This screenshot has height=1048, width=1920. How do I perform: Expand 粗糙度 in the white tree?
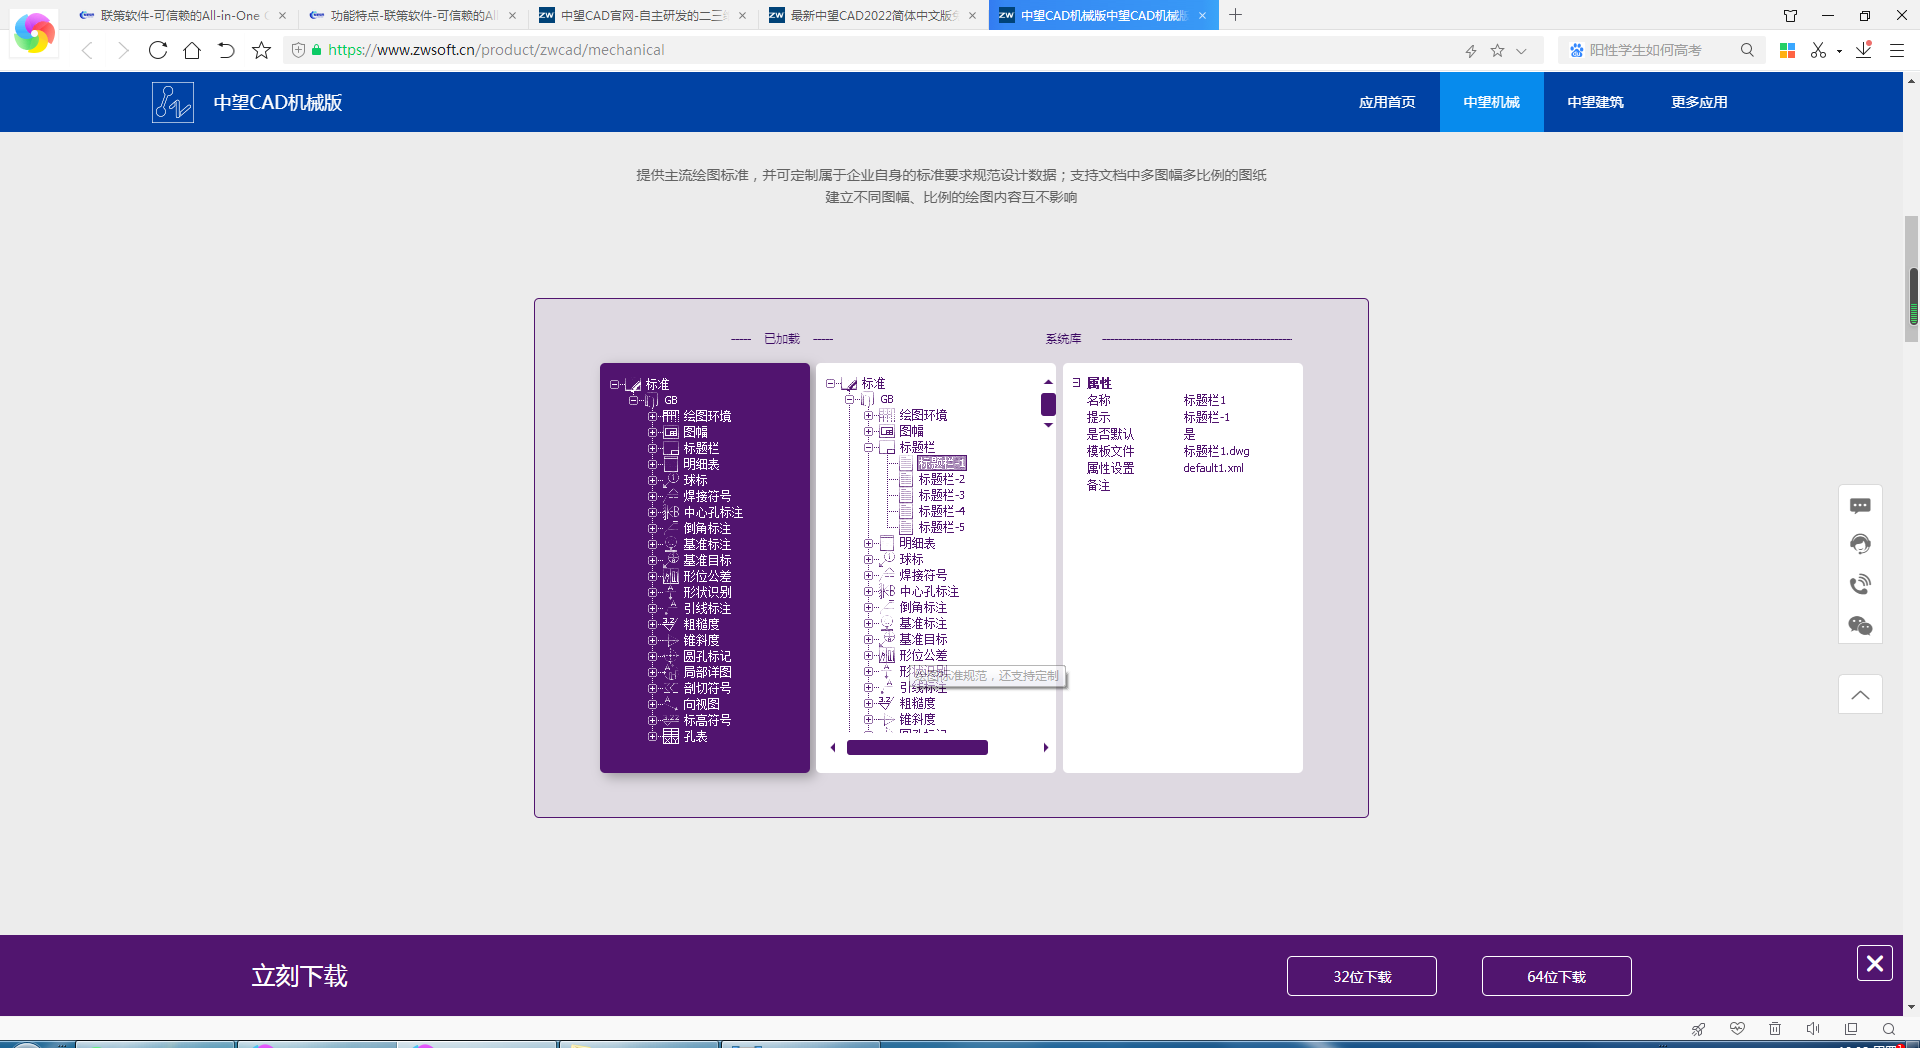868,703
